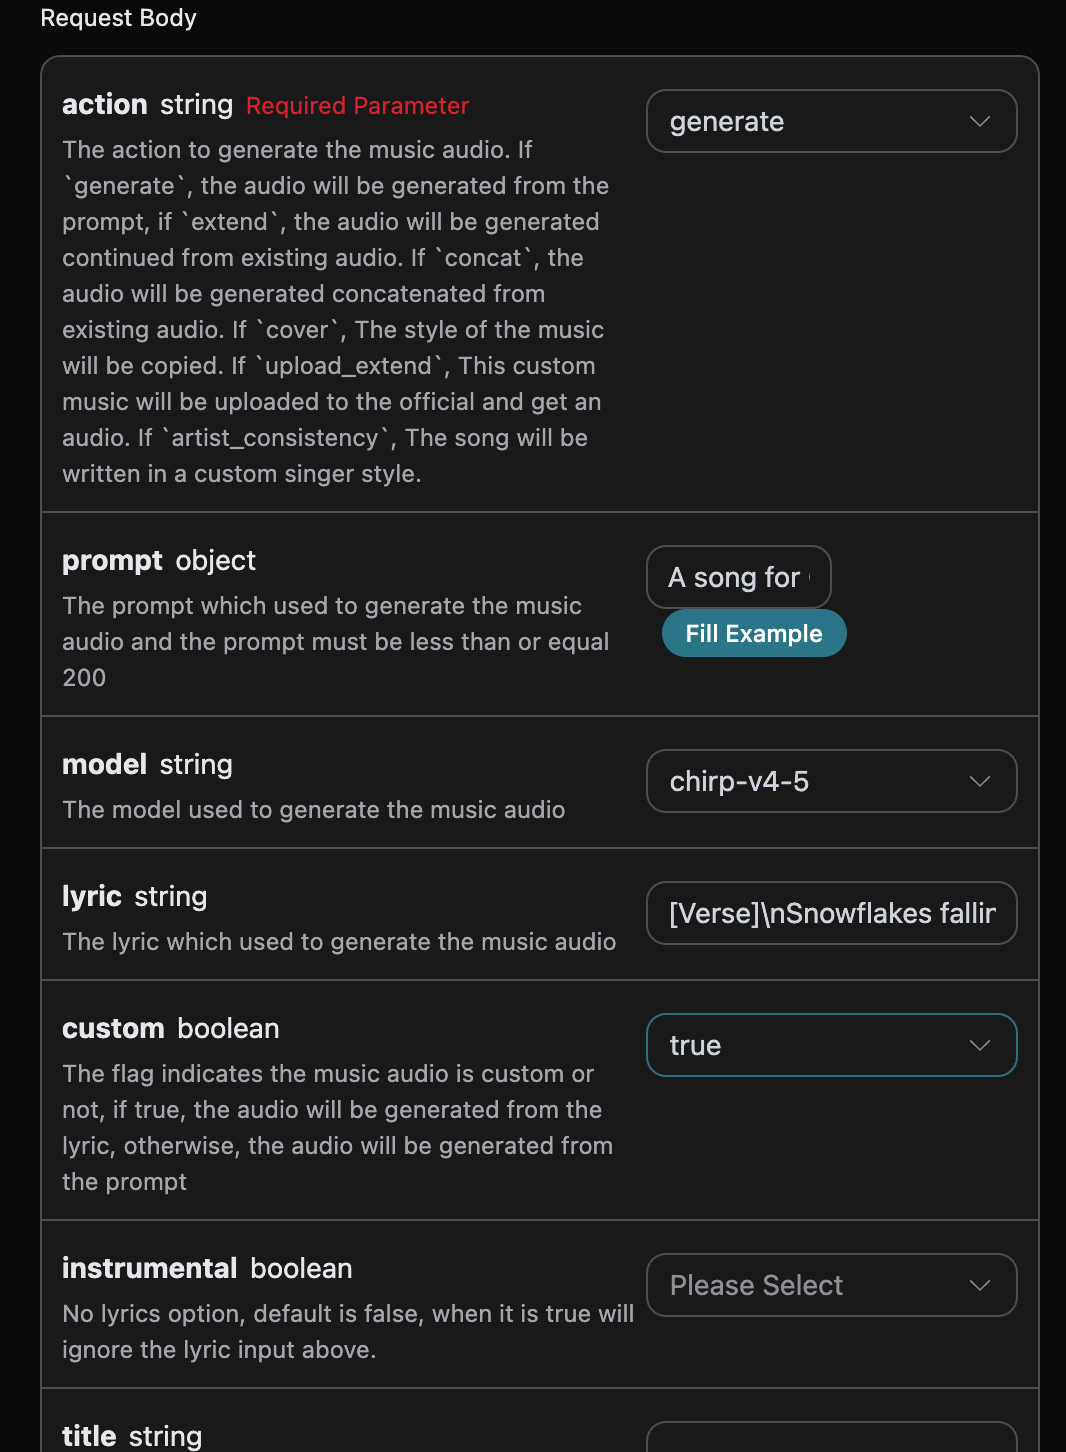The height and width of the screenshot is (1452, 1066).
Task: Select the "action" parameter name
Action: point(105,104)
